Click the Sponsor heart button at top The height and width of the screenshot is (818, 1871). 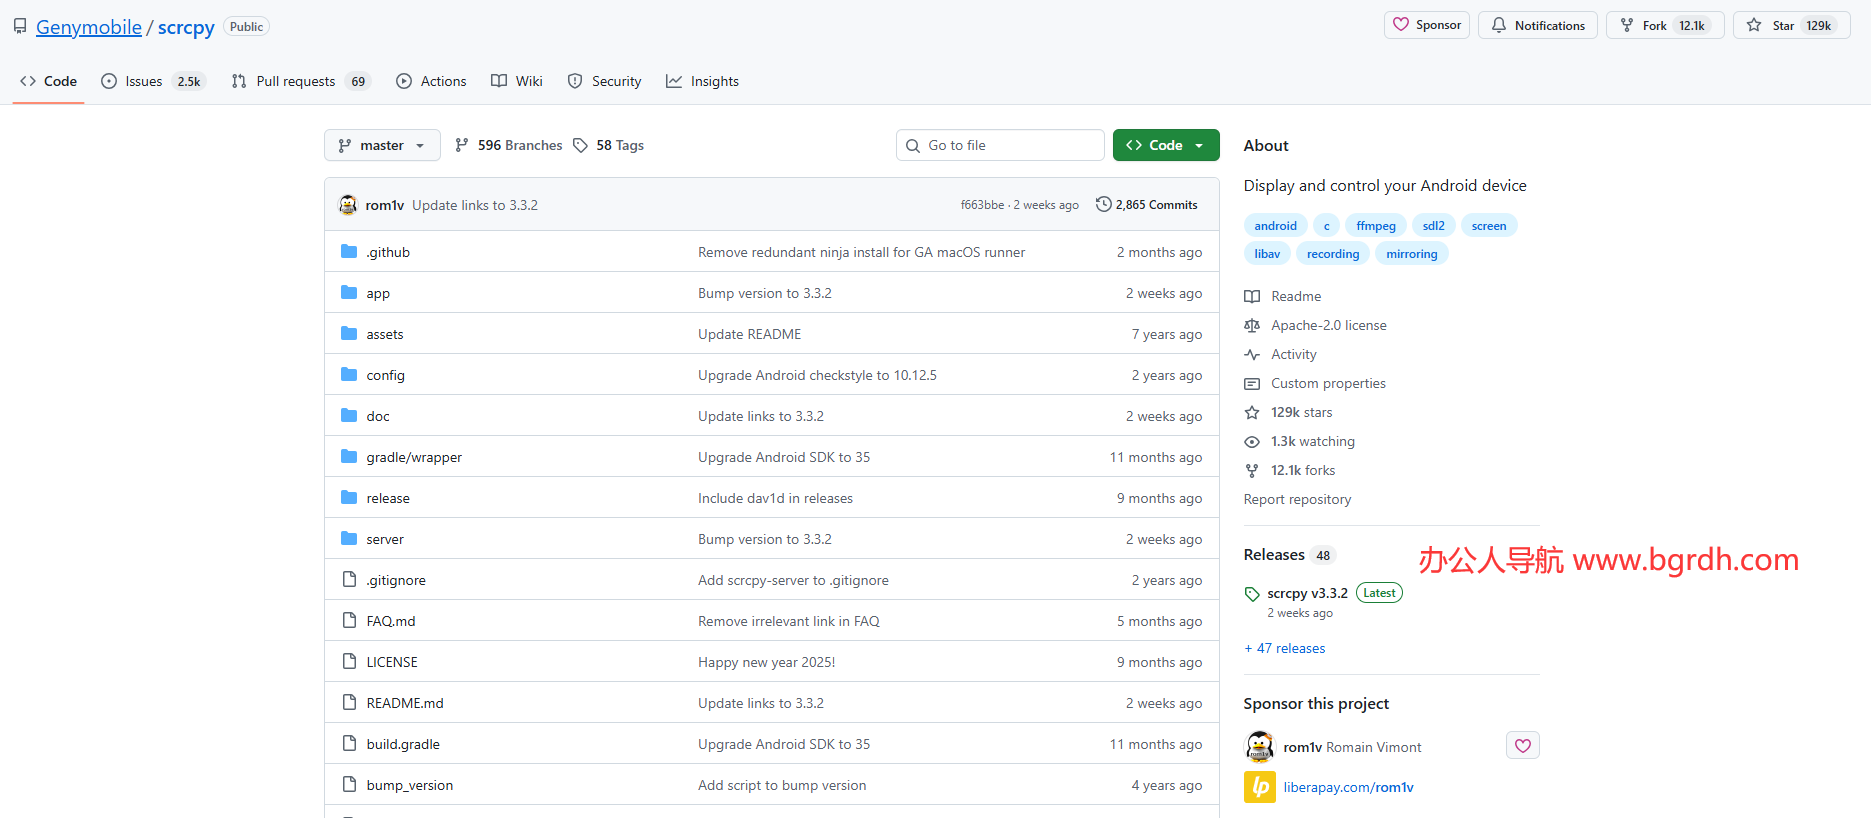(1427, 26)
